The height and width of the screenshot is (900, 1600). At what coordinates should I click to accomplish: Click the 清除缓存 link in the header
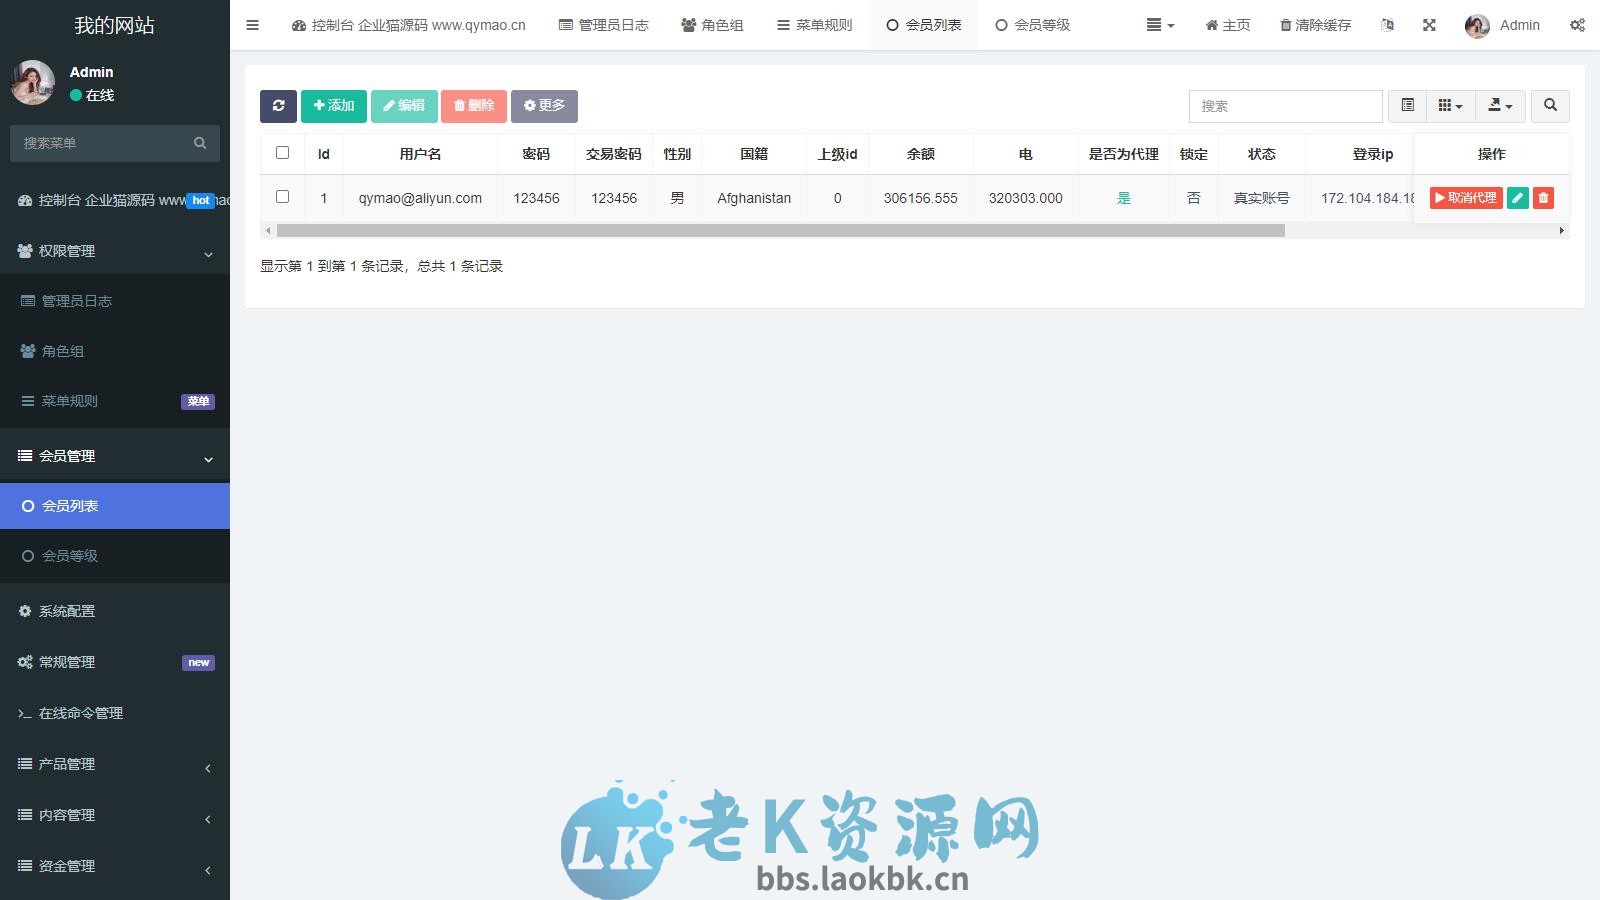pos(1315,25)
